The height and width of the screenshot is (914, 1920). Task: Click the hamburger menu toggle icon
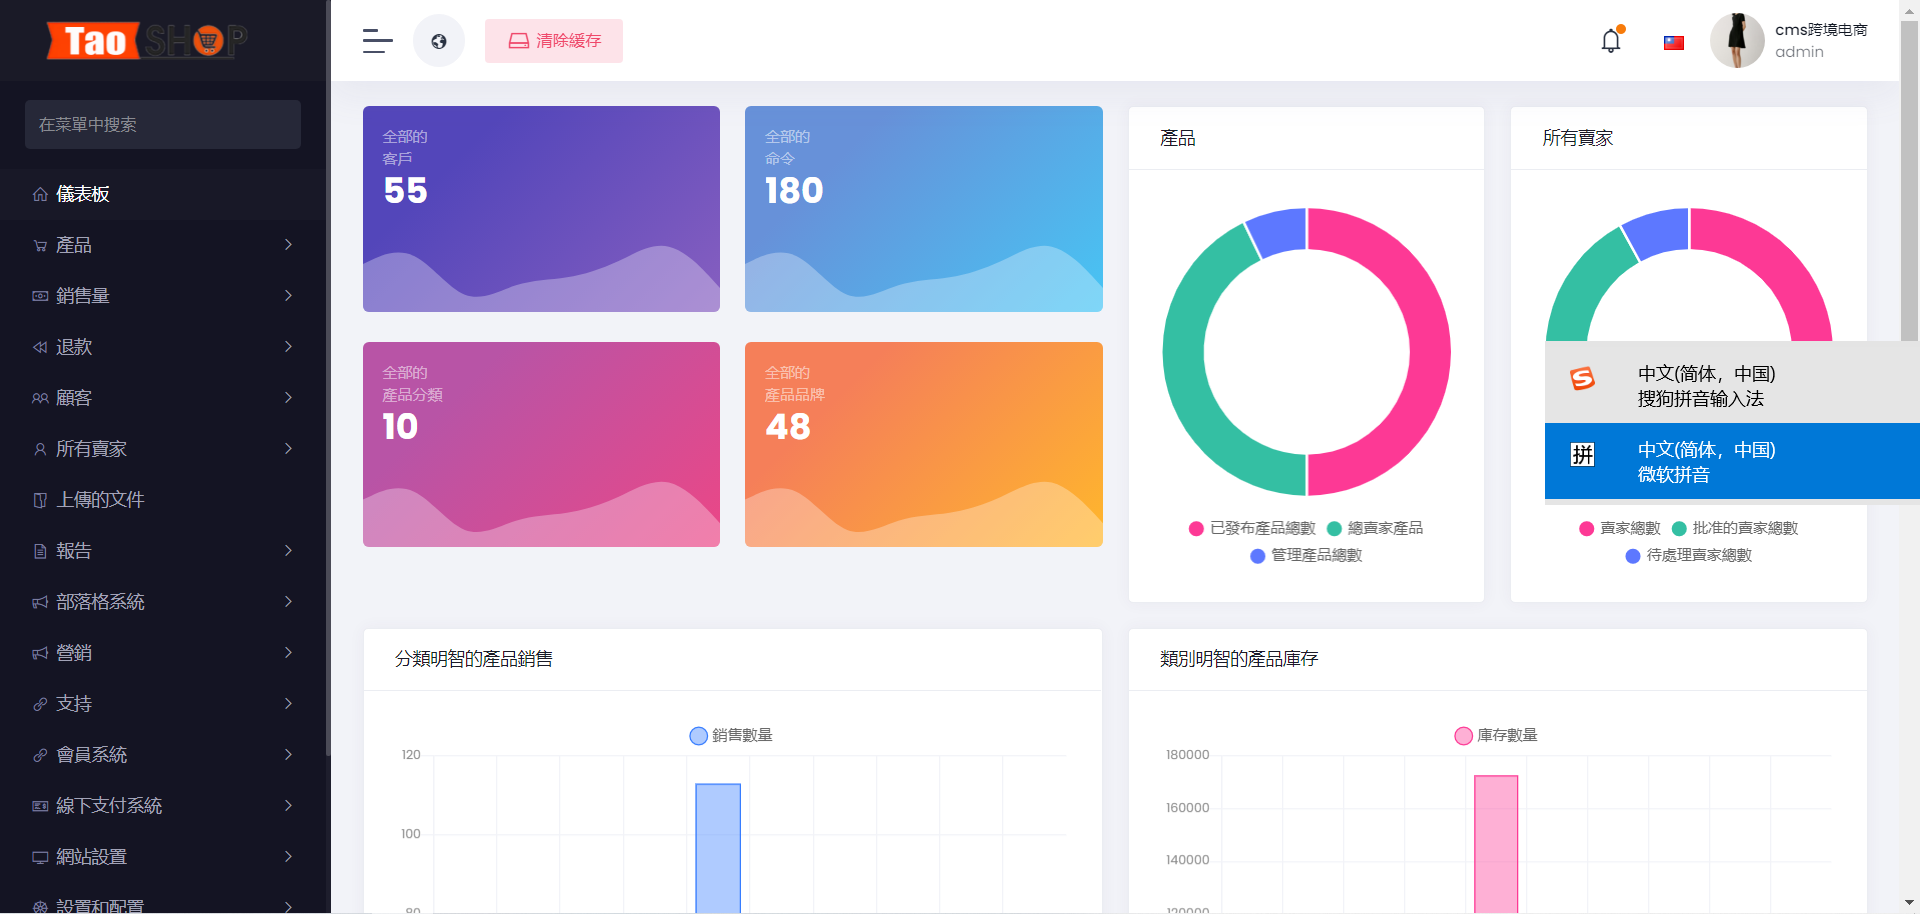coord(377,41)
